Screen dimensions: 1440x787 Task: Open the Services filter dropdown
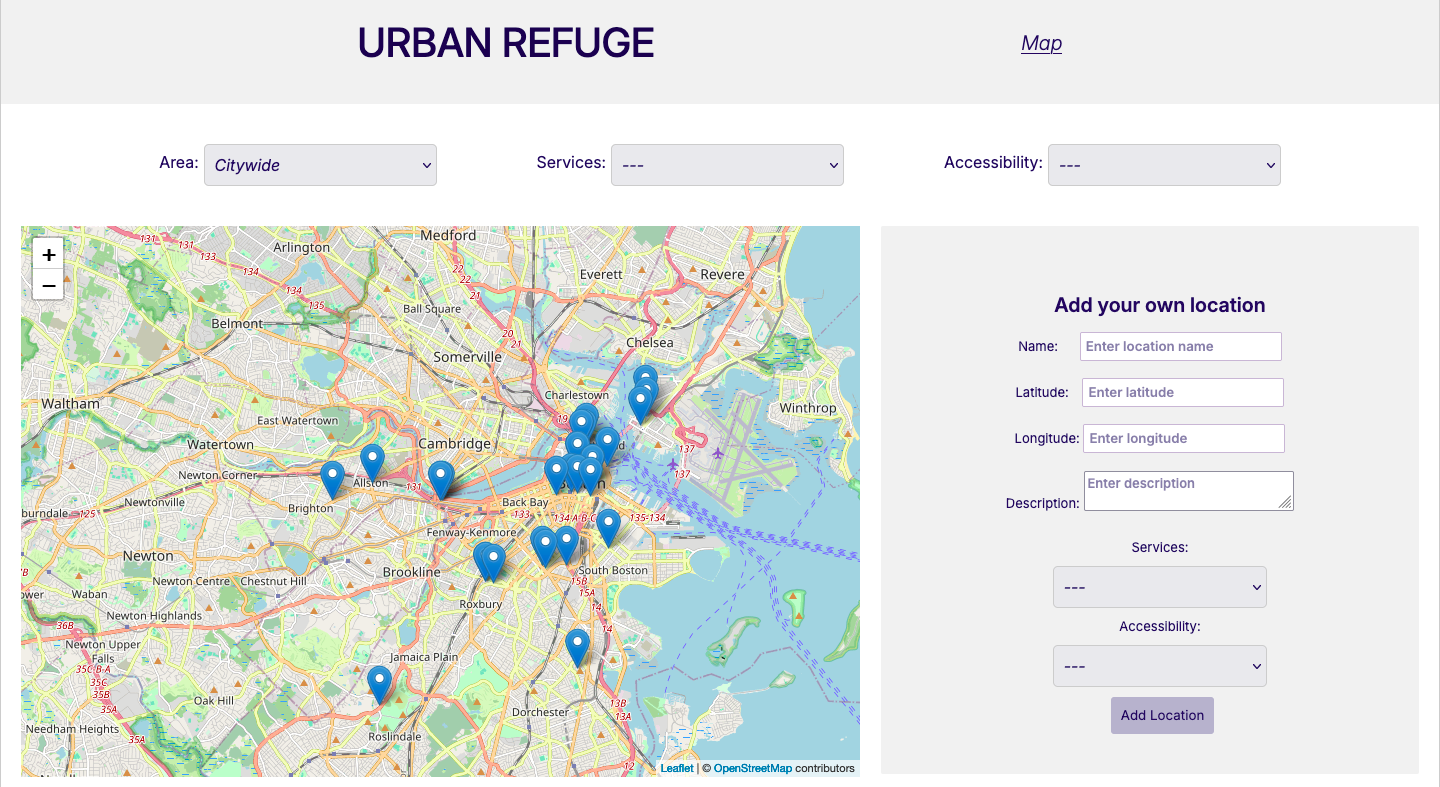point(727,165)
